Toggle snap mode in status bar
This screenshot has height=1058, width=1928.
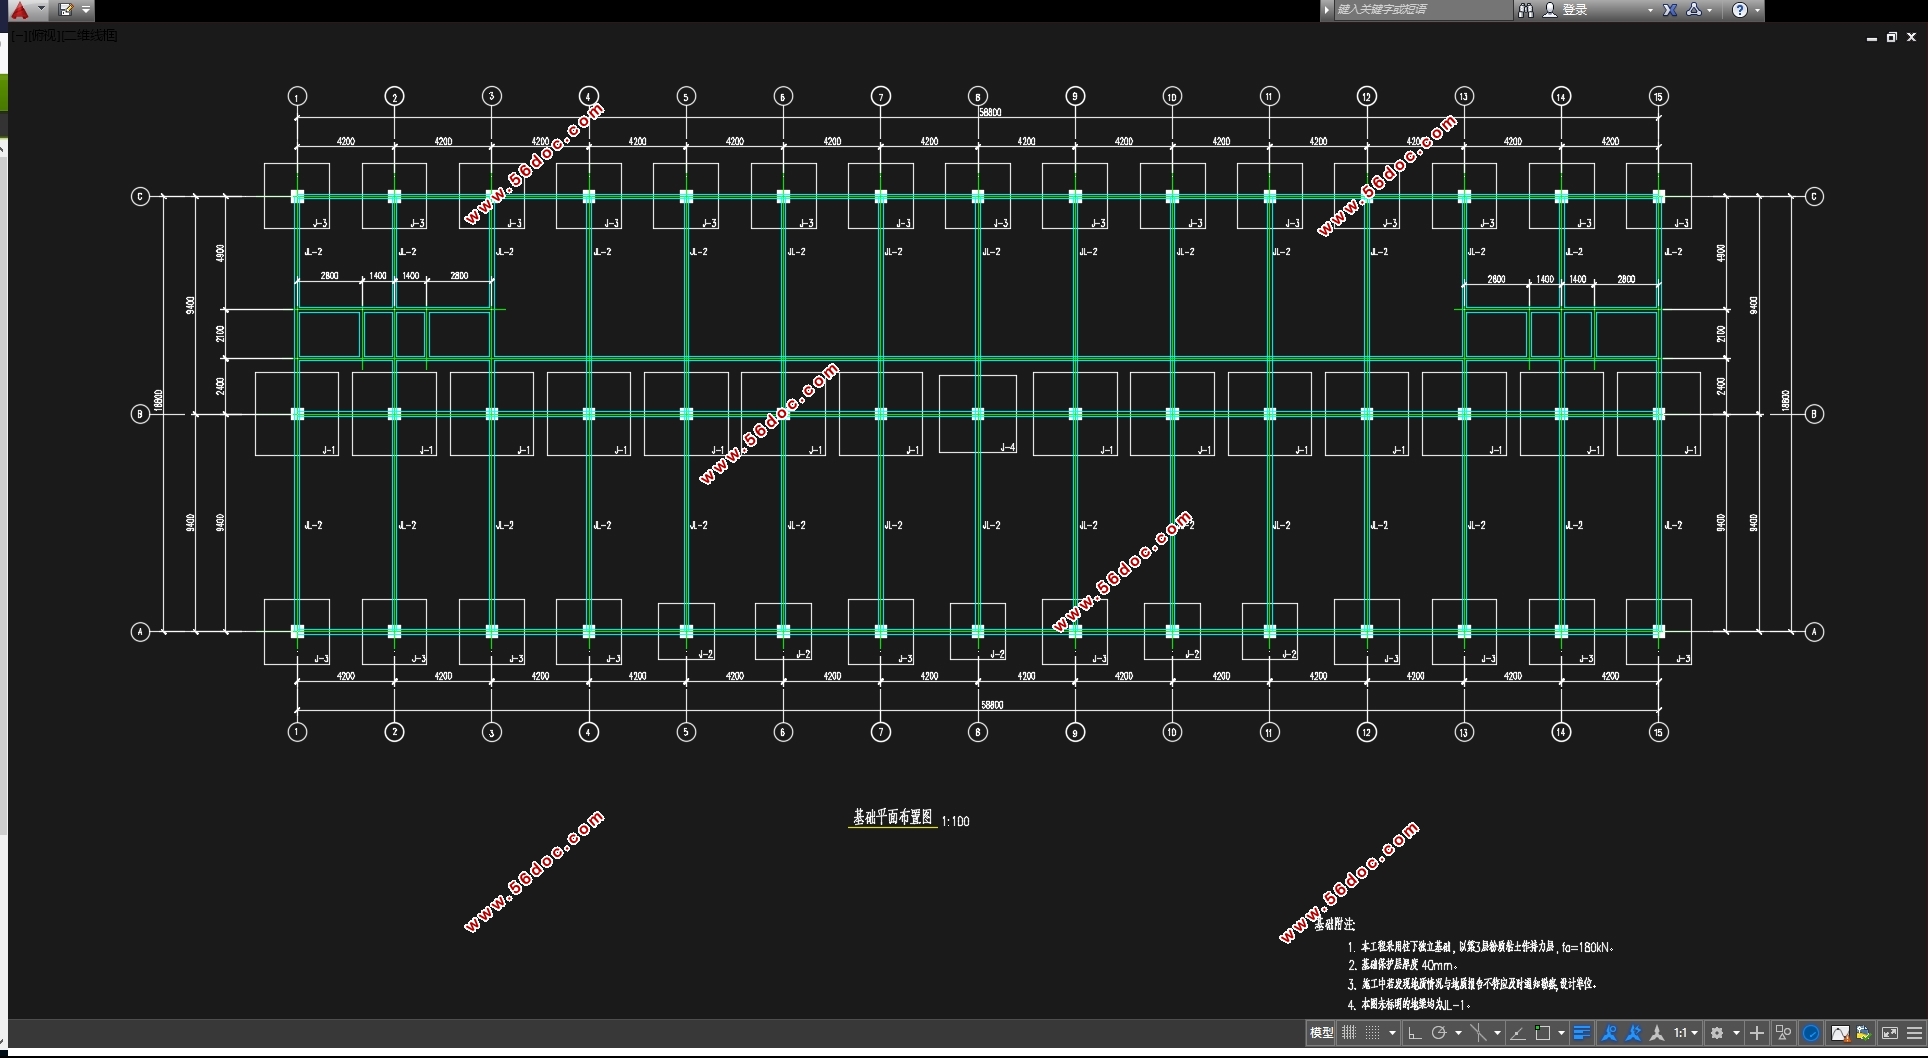1372,1033
